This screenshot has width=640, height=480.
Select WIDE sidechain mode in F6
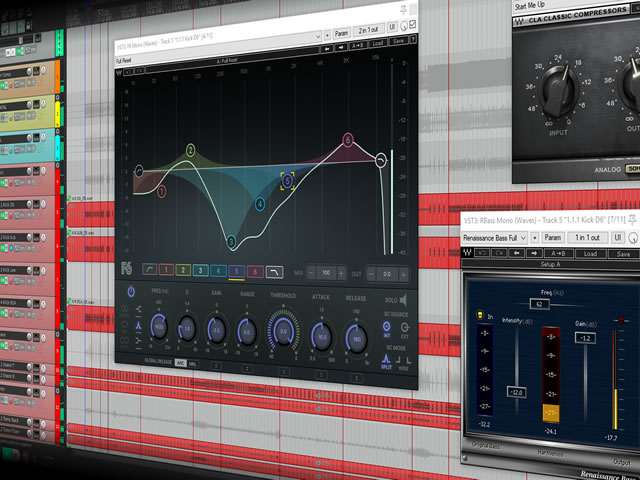click(403, 363)
